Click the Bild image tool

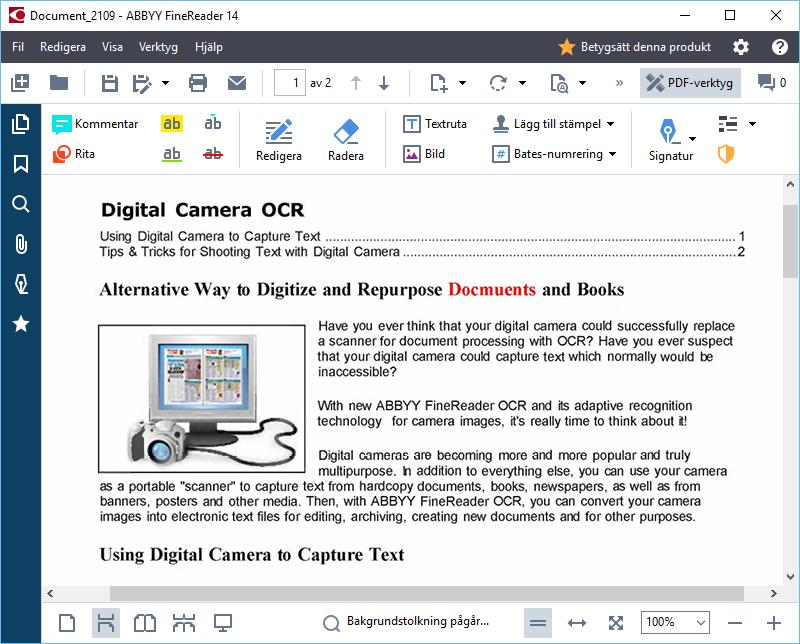coord(424,154)
